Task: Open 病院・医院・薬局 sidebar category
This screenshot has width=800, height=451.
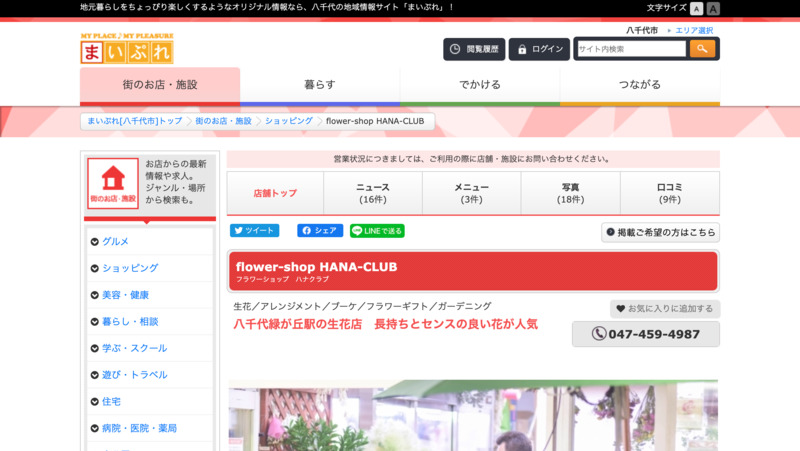Action: tap(139, 428)
